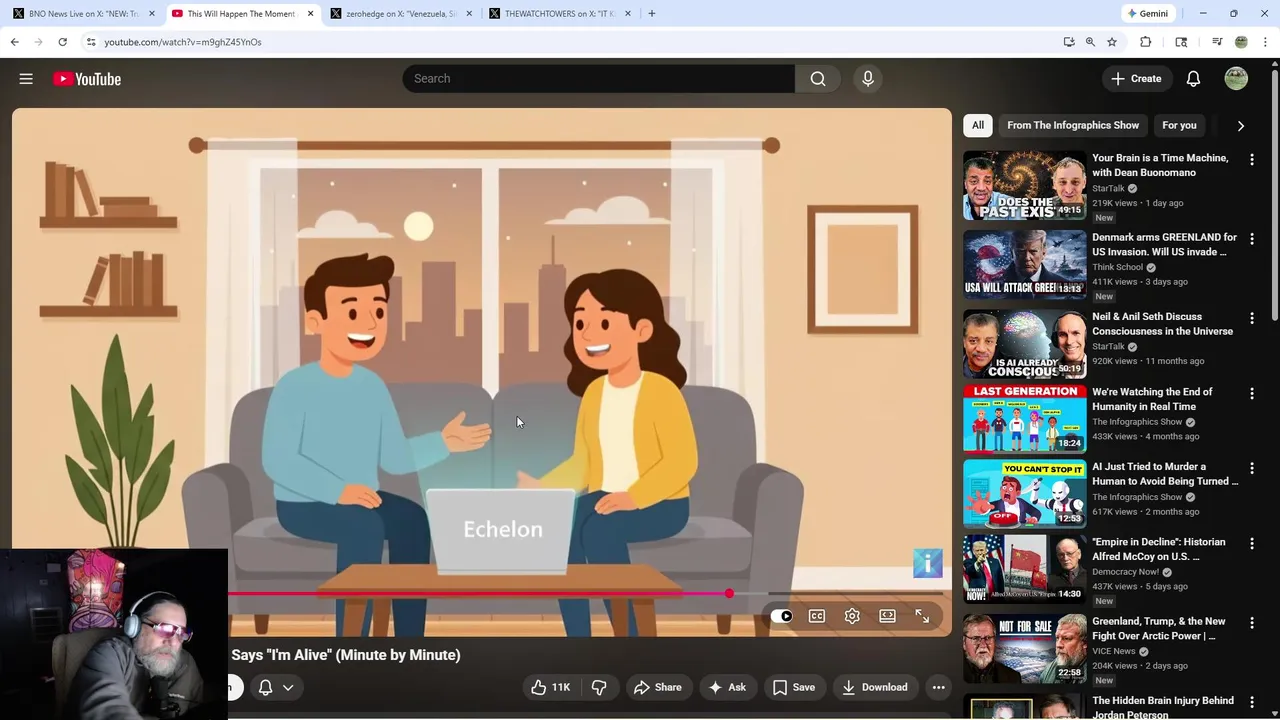Click the address bar URL
Screen dimensions: 1280x720
click(183, 42)
